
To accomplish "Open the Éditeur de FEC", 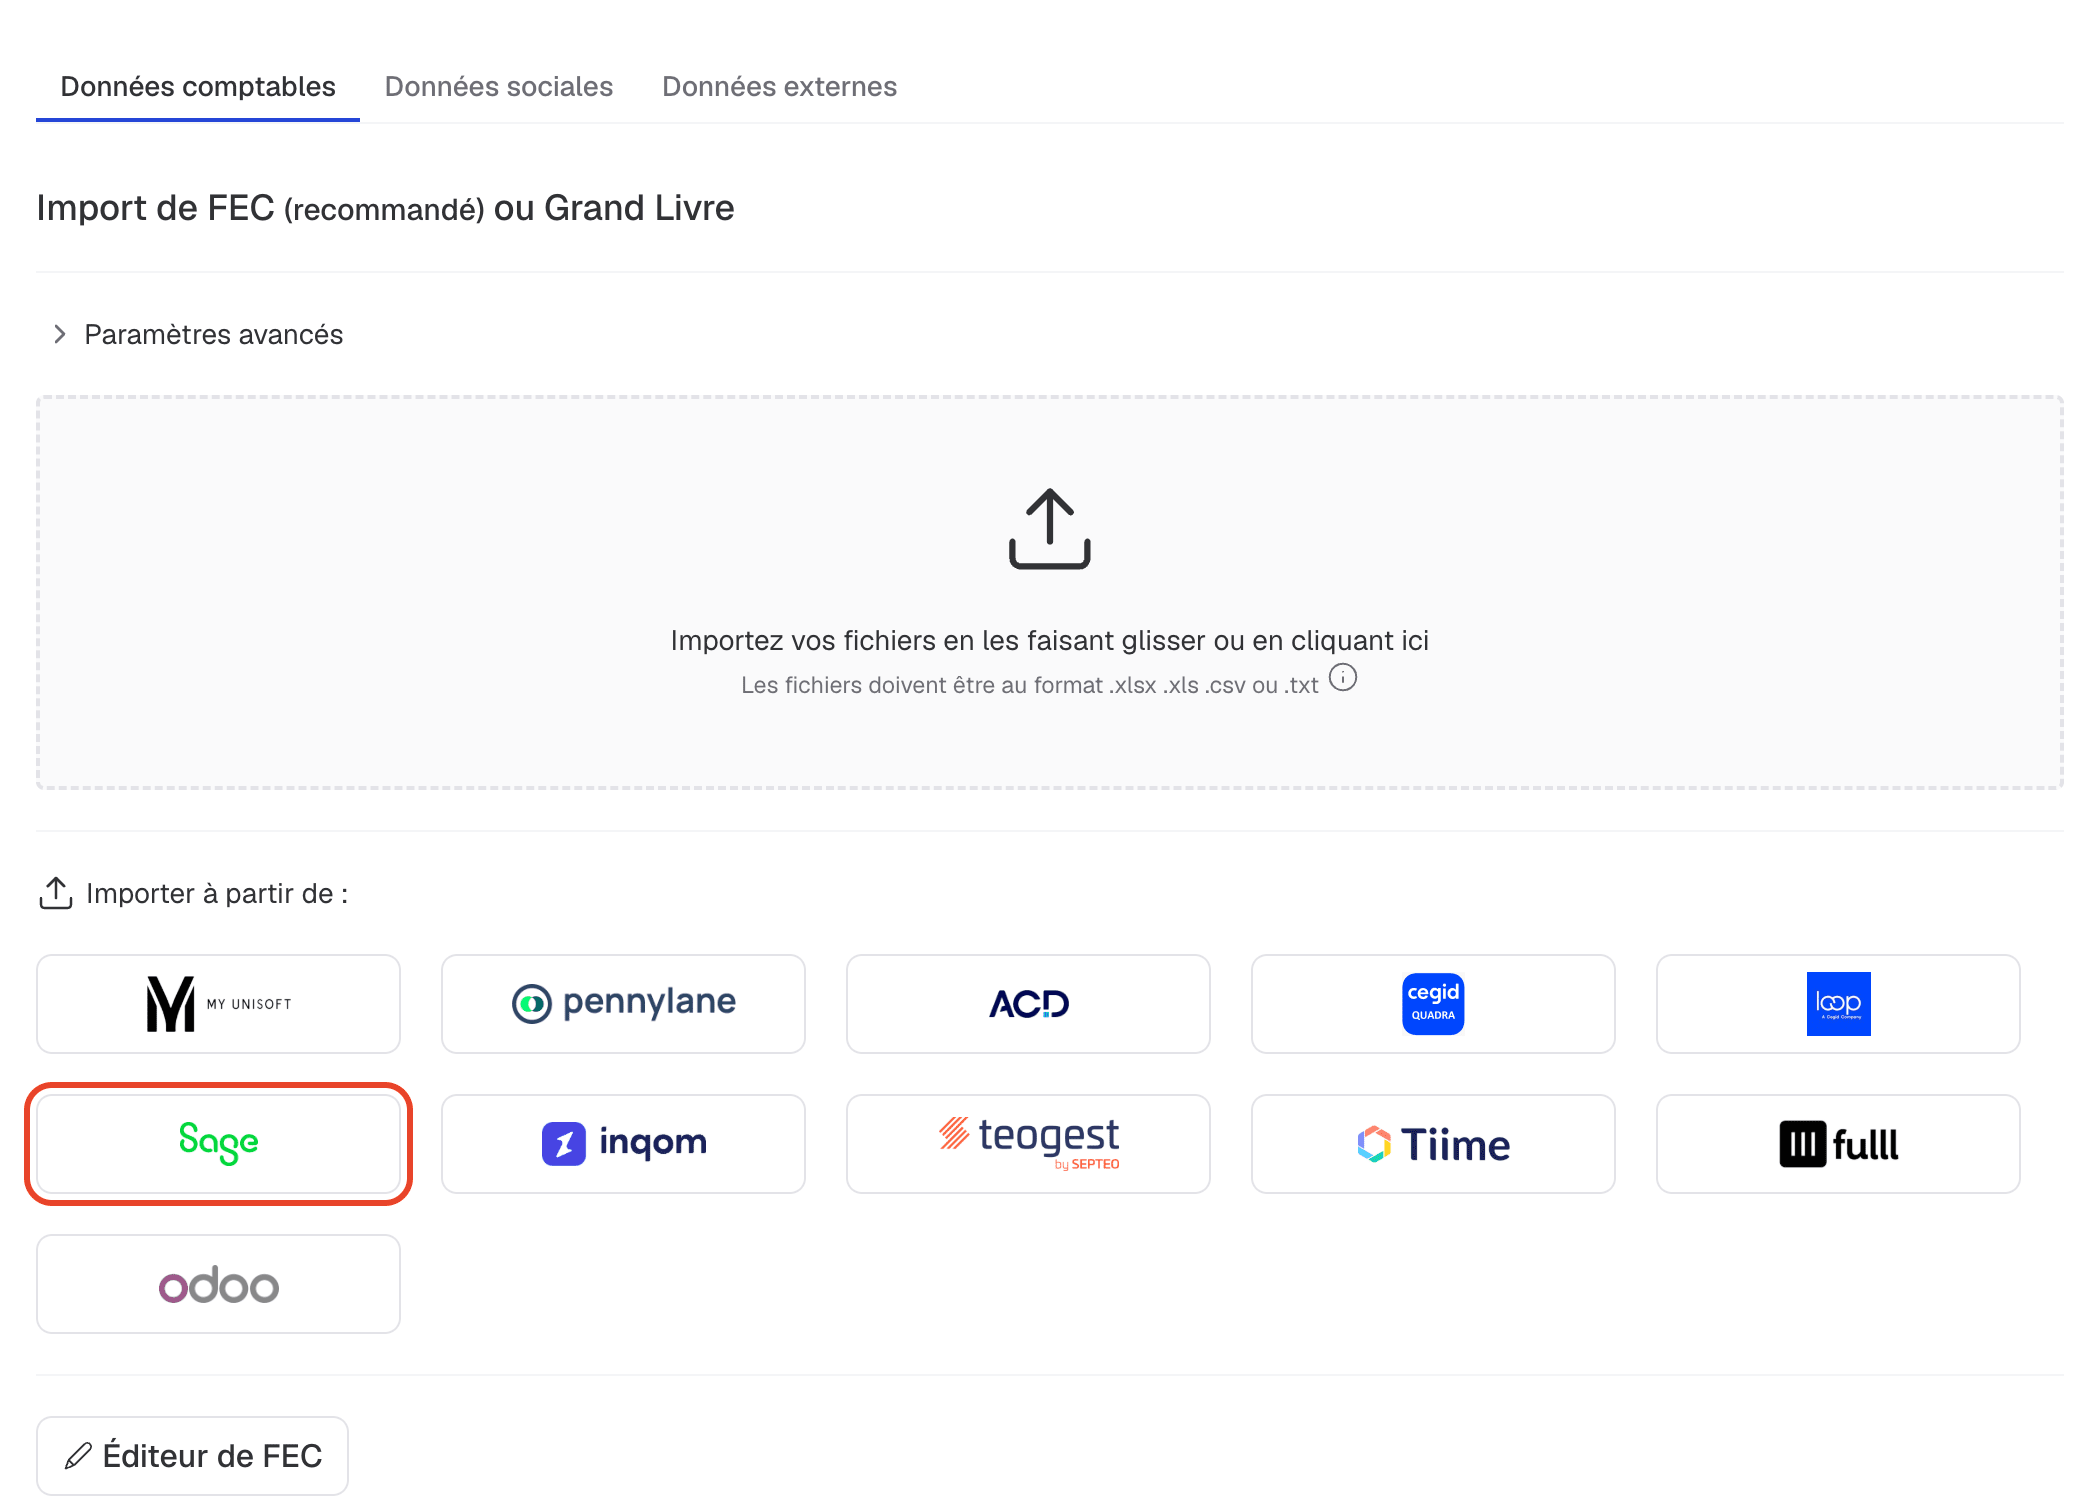I will click(x=193, y=1456).
